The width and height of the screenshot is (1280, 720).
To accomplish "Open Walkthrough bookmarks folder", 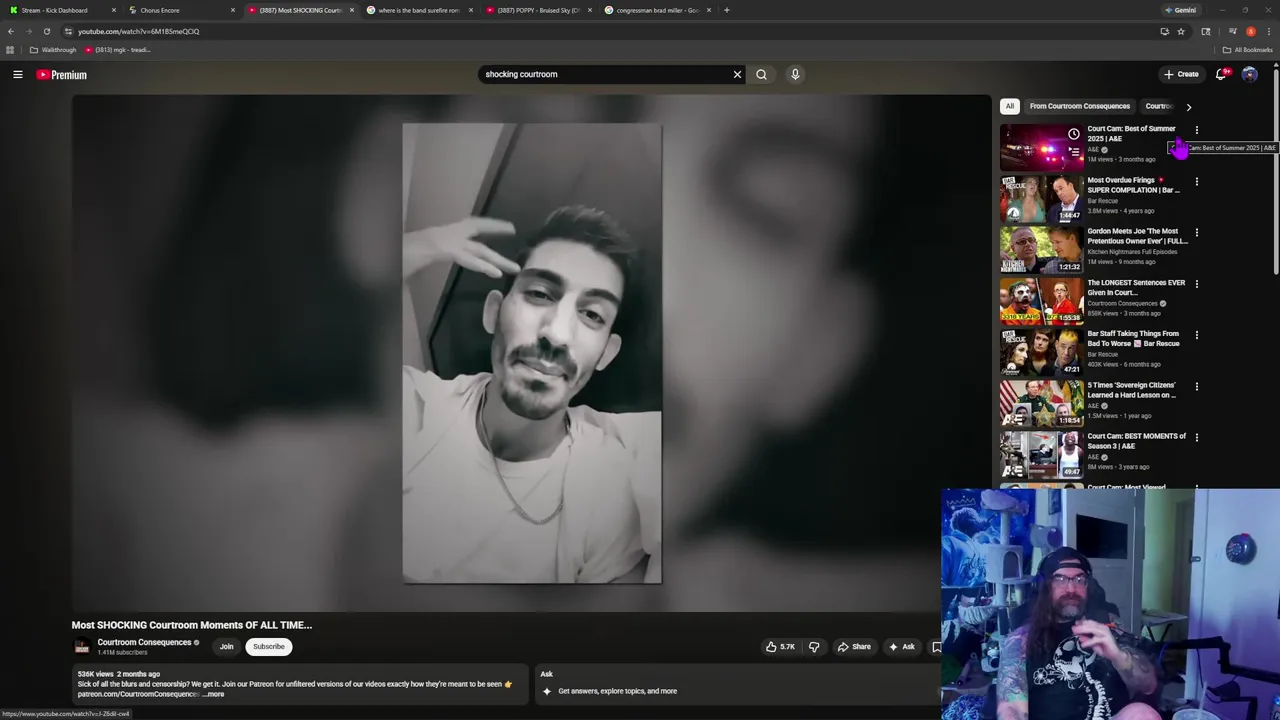I will click(x=53, y=50).
